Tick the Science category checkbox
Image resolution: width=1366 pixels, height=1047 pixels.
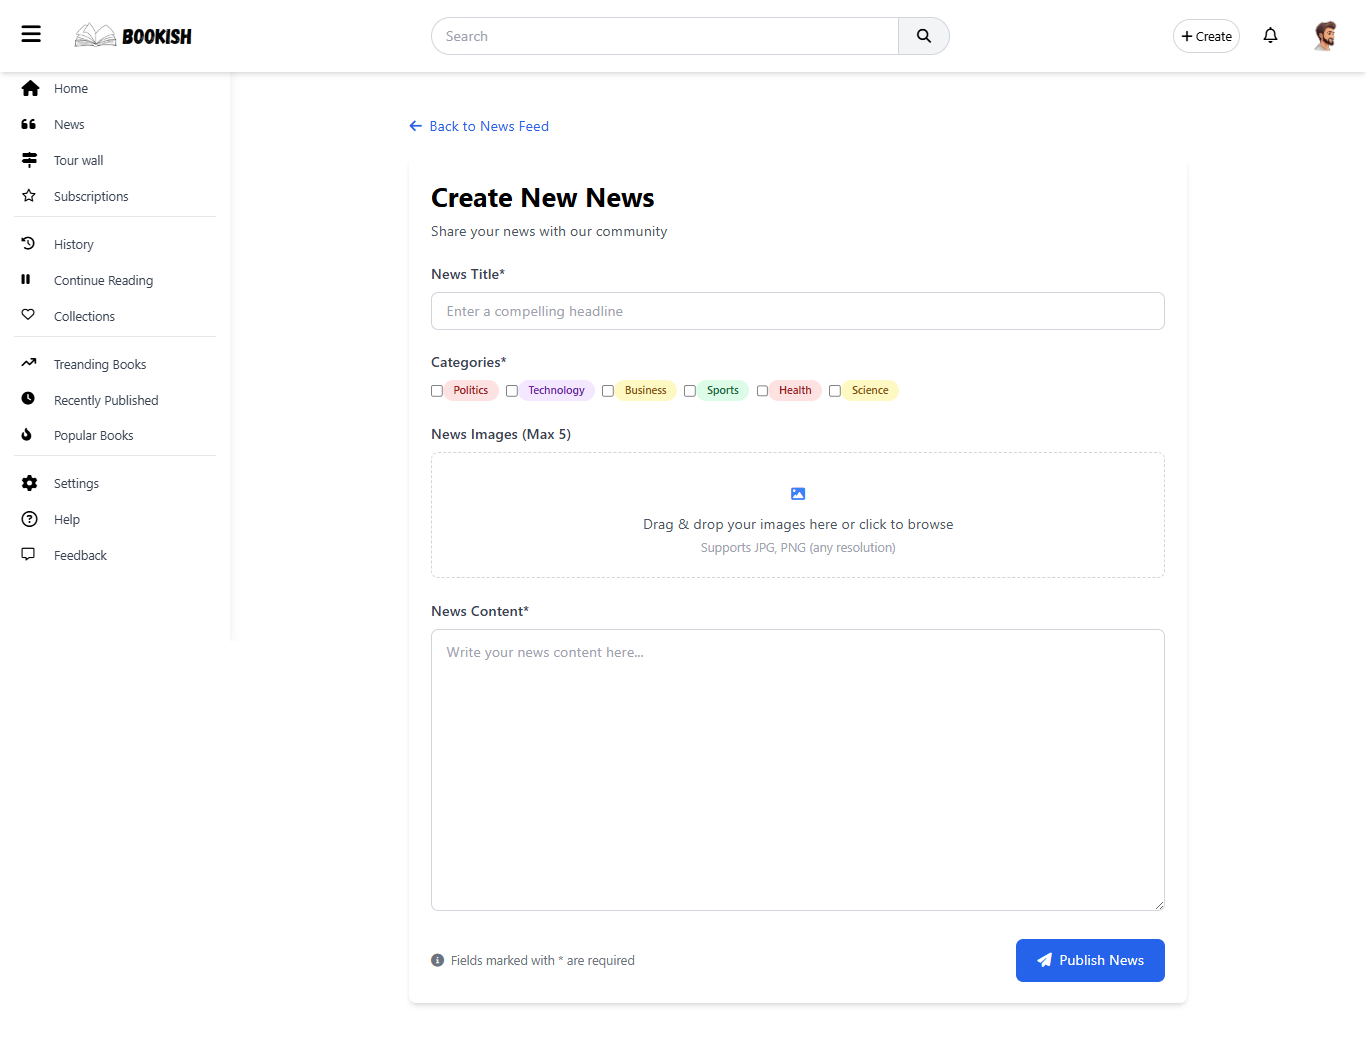(835, 391)
